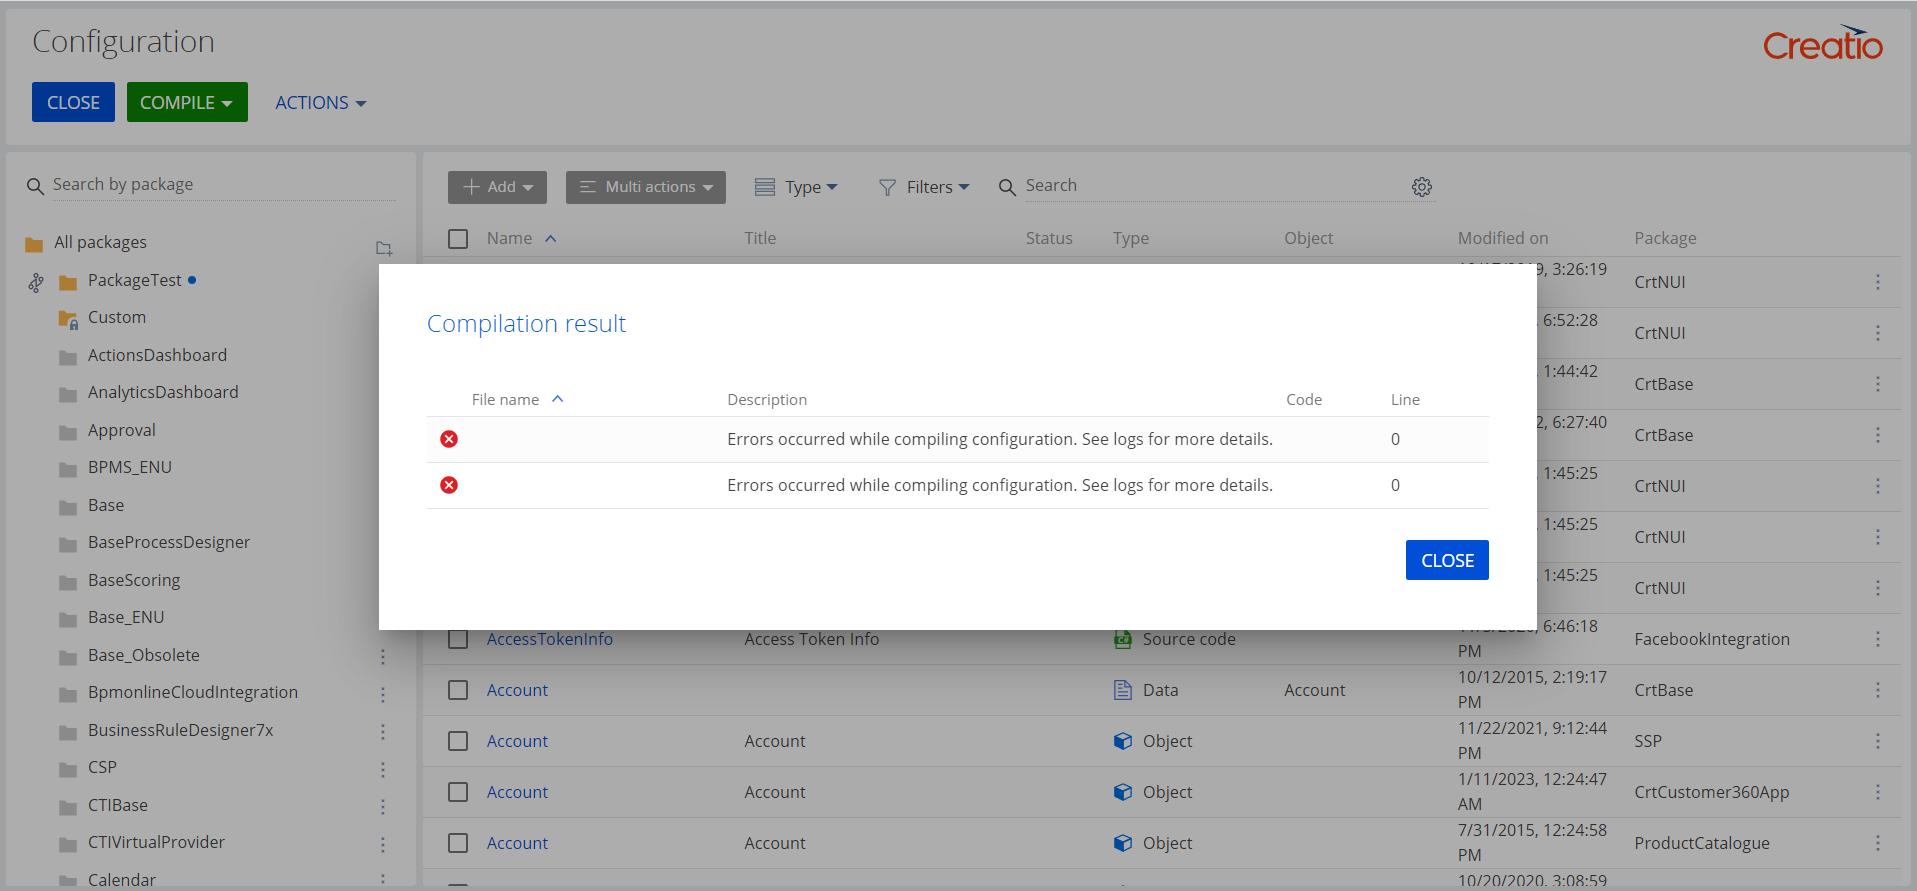Tick the checkbox for the Account Data row
Image resolution: width=1917 pixels, height=891 pixels.
click(458, 690)
